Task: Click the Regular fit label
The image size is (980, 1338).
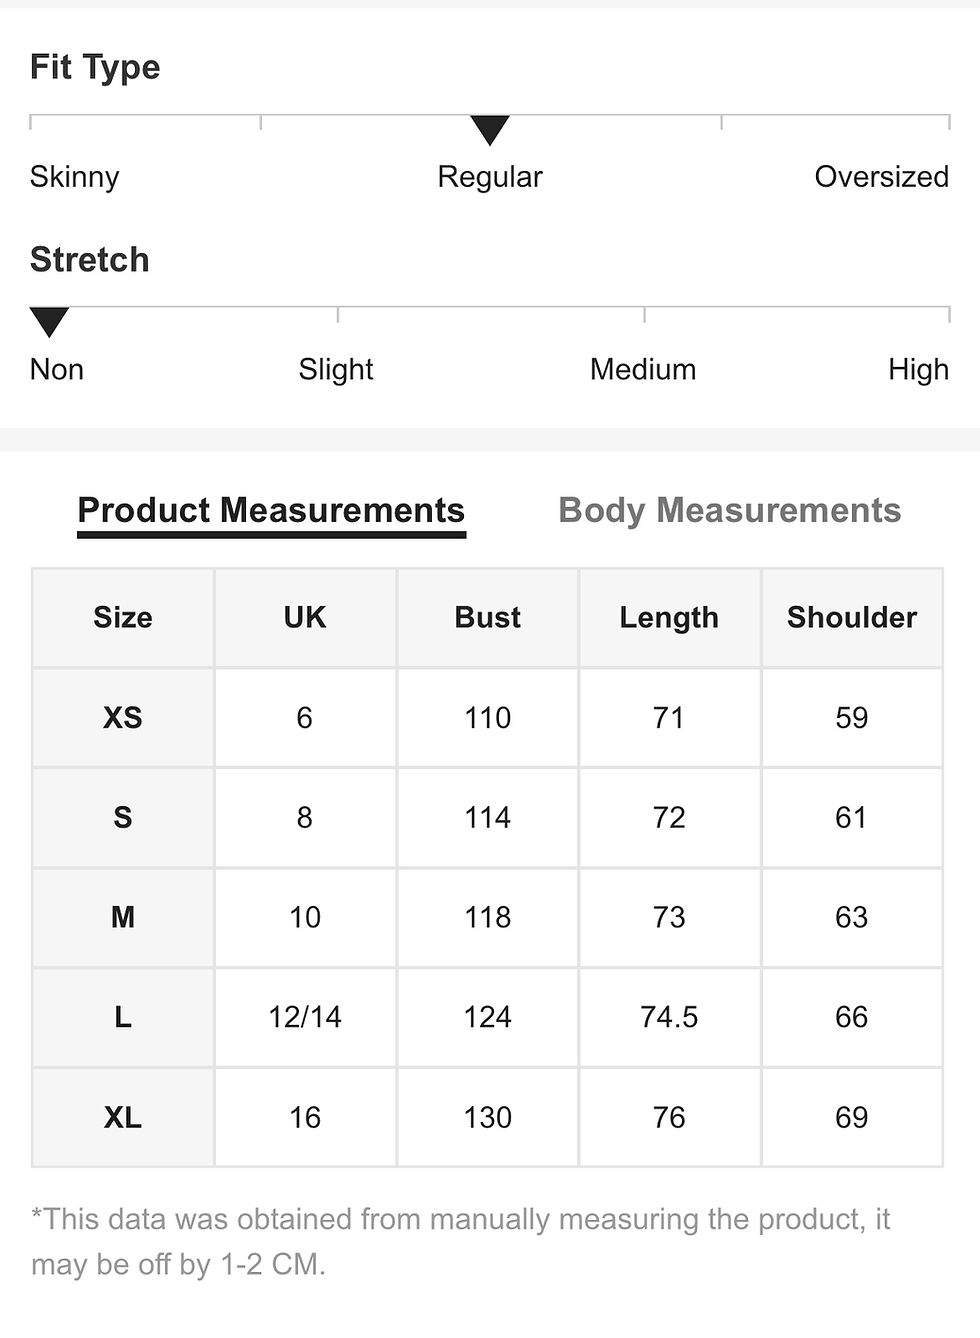Action: (490, 177)
